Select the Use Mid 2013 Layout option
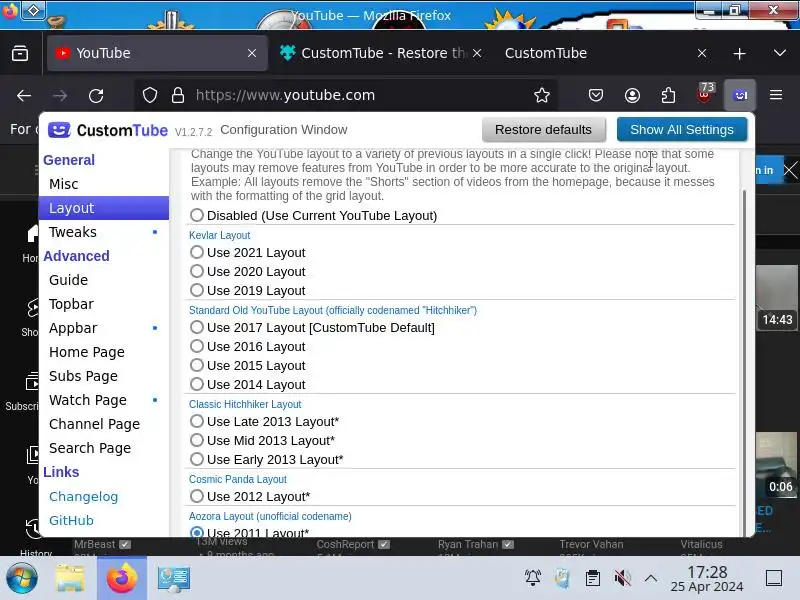 coord(196,440)
